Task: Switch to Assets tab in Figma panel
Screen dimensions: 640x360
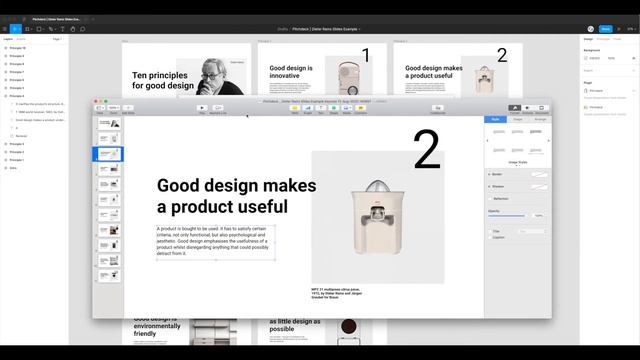Action: tap(21, 39)
